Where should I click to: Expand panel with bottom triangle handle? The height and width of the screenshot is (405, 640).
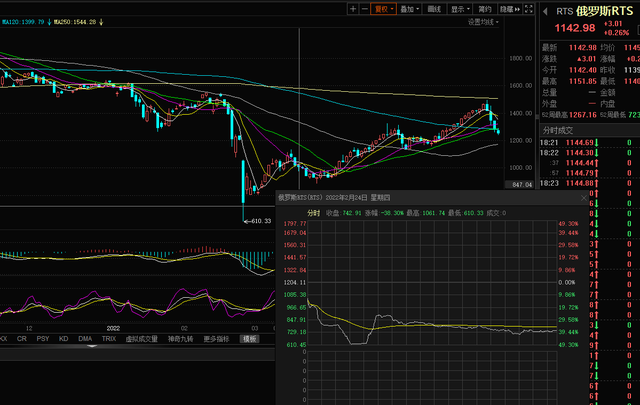(x=92, y=346)
